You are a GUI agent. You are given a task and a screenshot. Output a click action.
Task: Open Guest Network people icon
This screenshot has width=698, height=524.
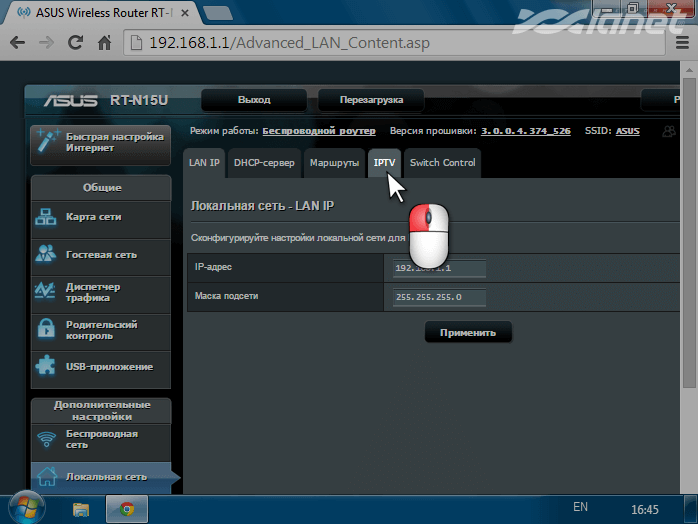tap(47, 254)
